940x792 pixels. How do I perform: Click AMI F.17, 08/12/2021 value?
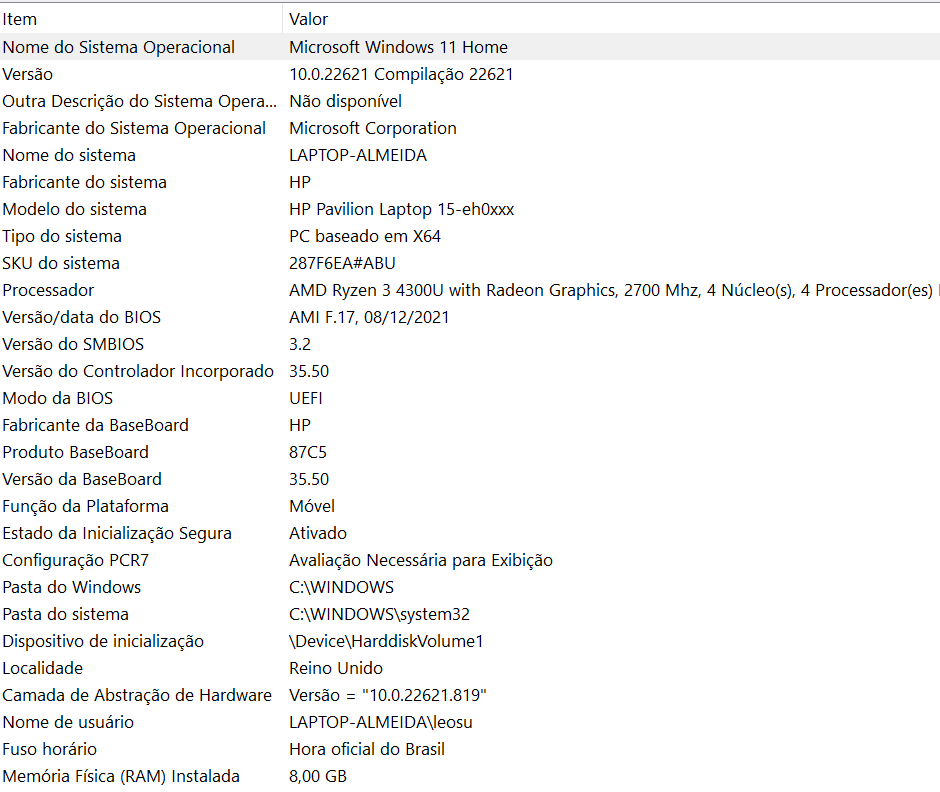tap(369, 317)
